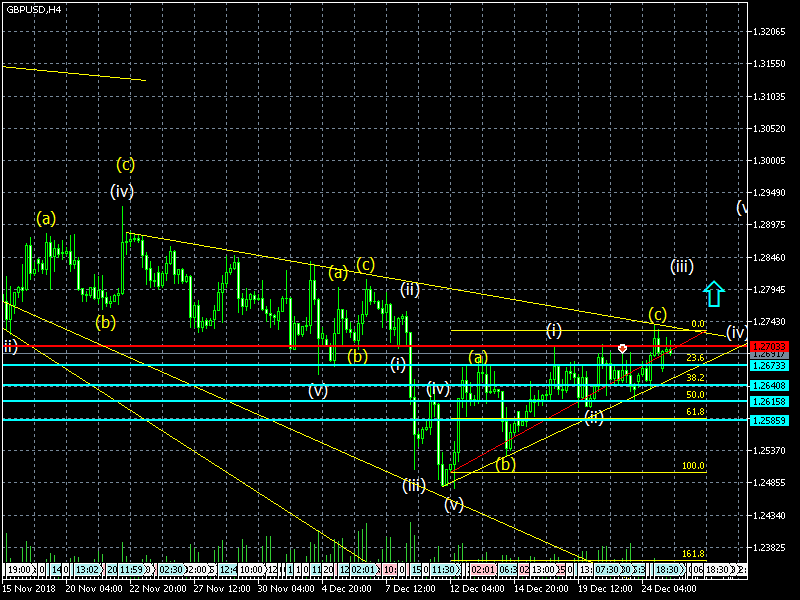Click the pink 02:01 event marker
The height and width of the screenshot is (600, 800).
pos(484,569)
